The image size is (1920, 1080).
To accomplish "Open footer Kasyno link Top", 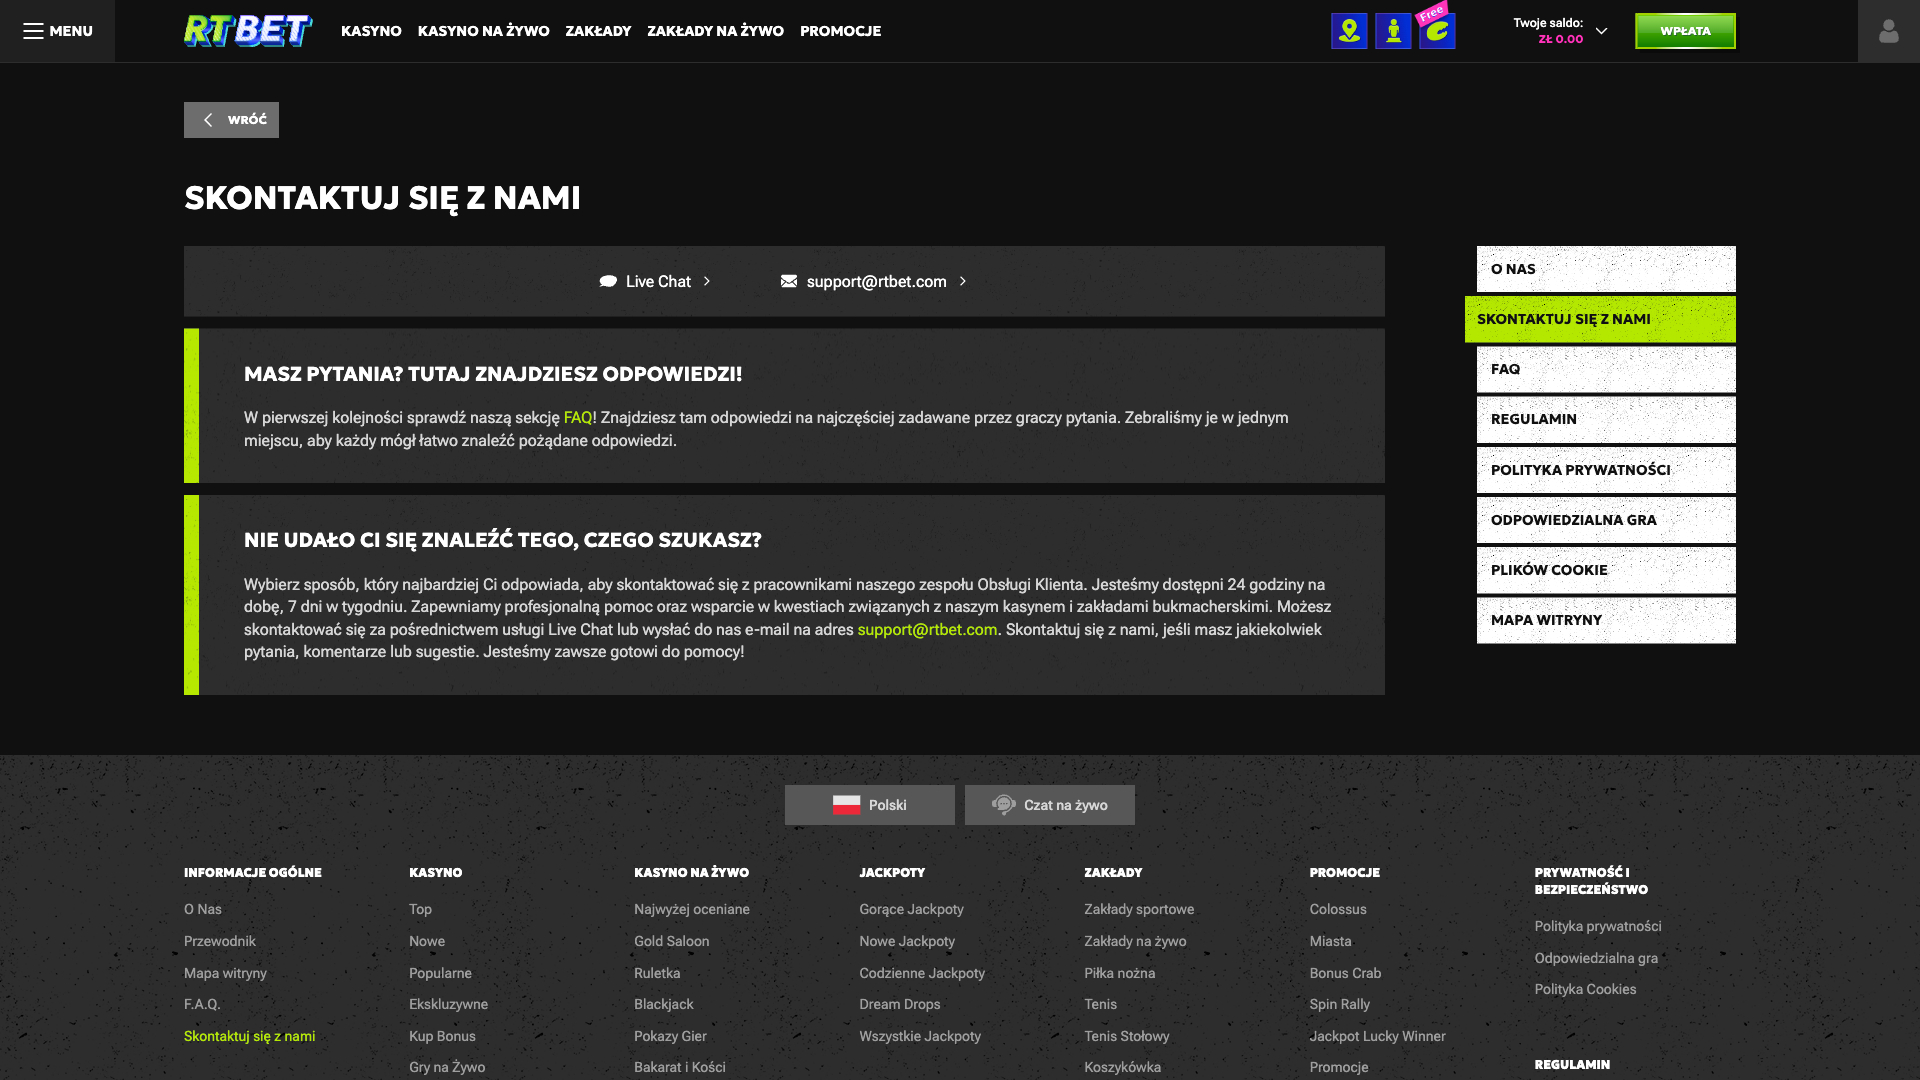I will pos(420,909).
